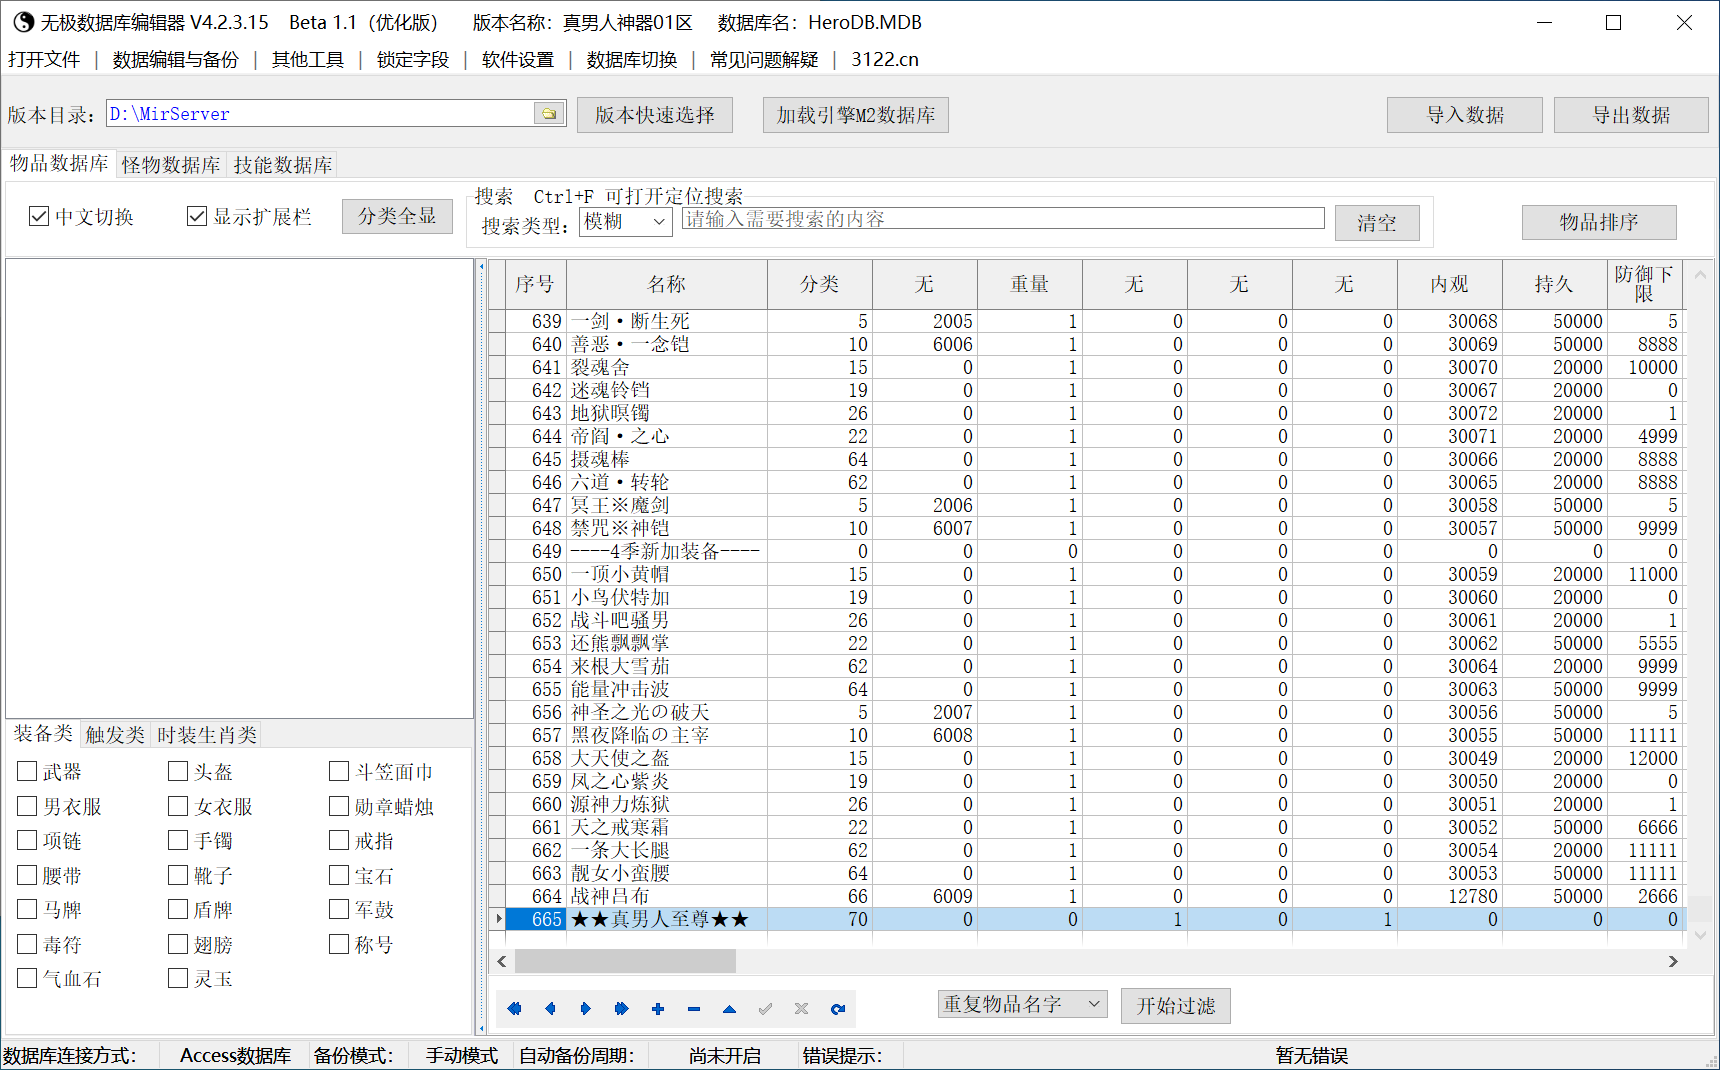Screen dimensions: 1720x1070
Task: Tick the 翅膀 checkbox
Action: pos(178,944)
